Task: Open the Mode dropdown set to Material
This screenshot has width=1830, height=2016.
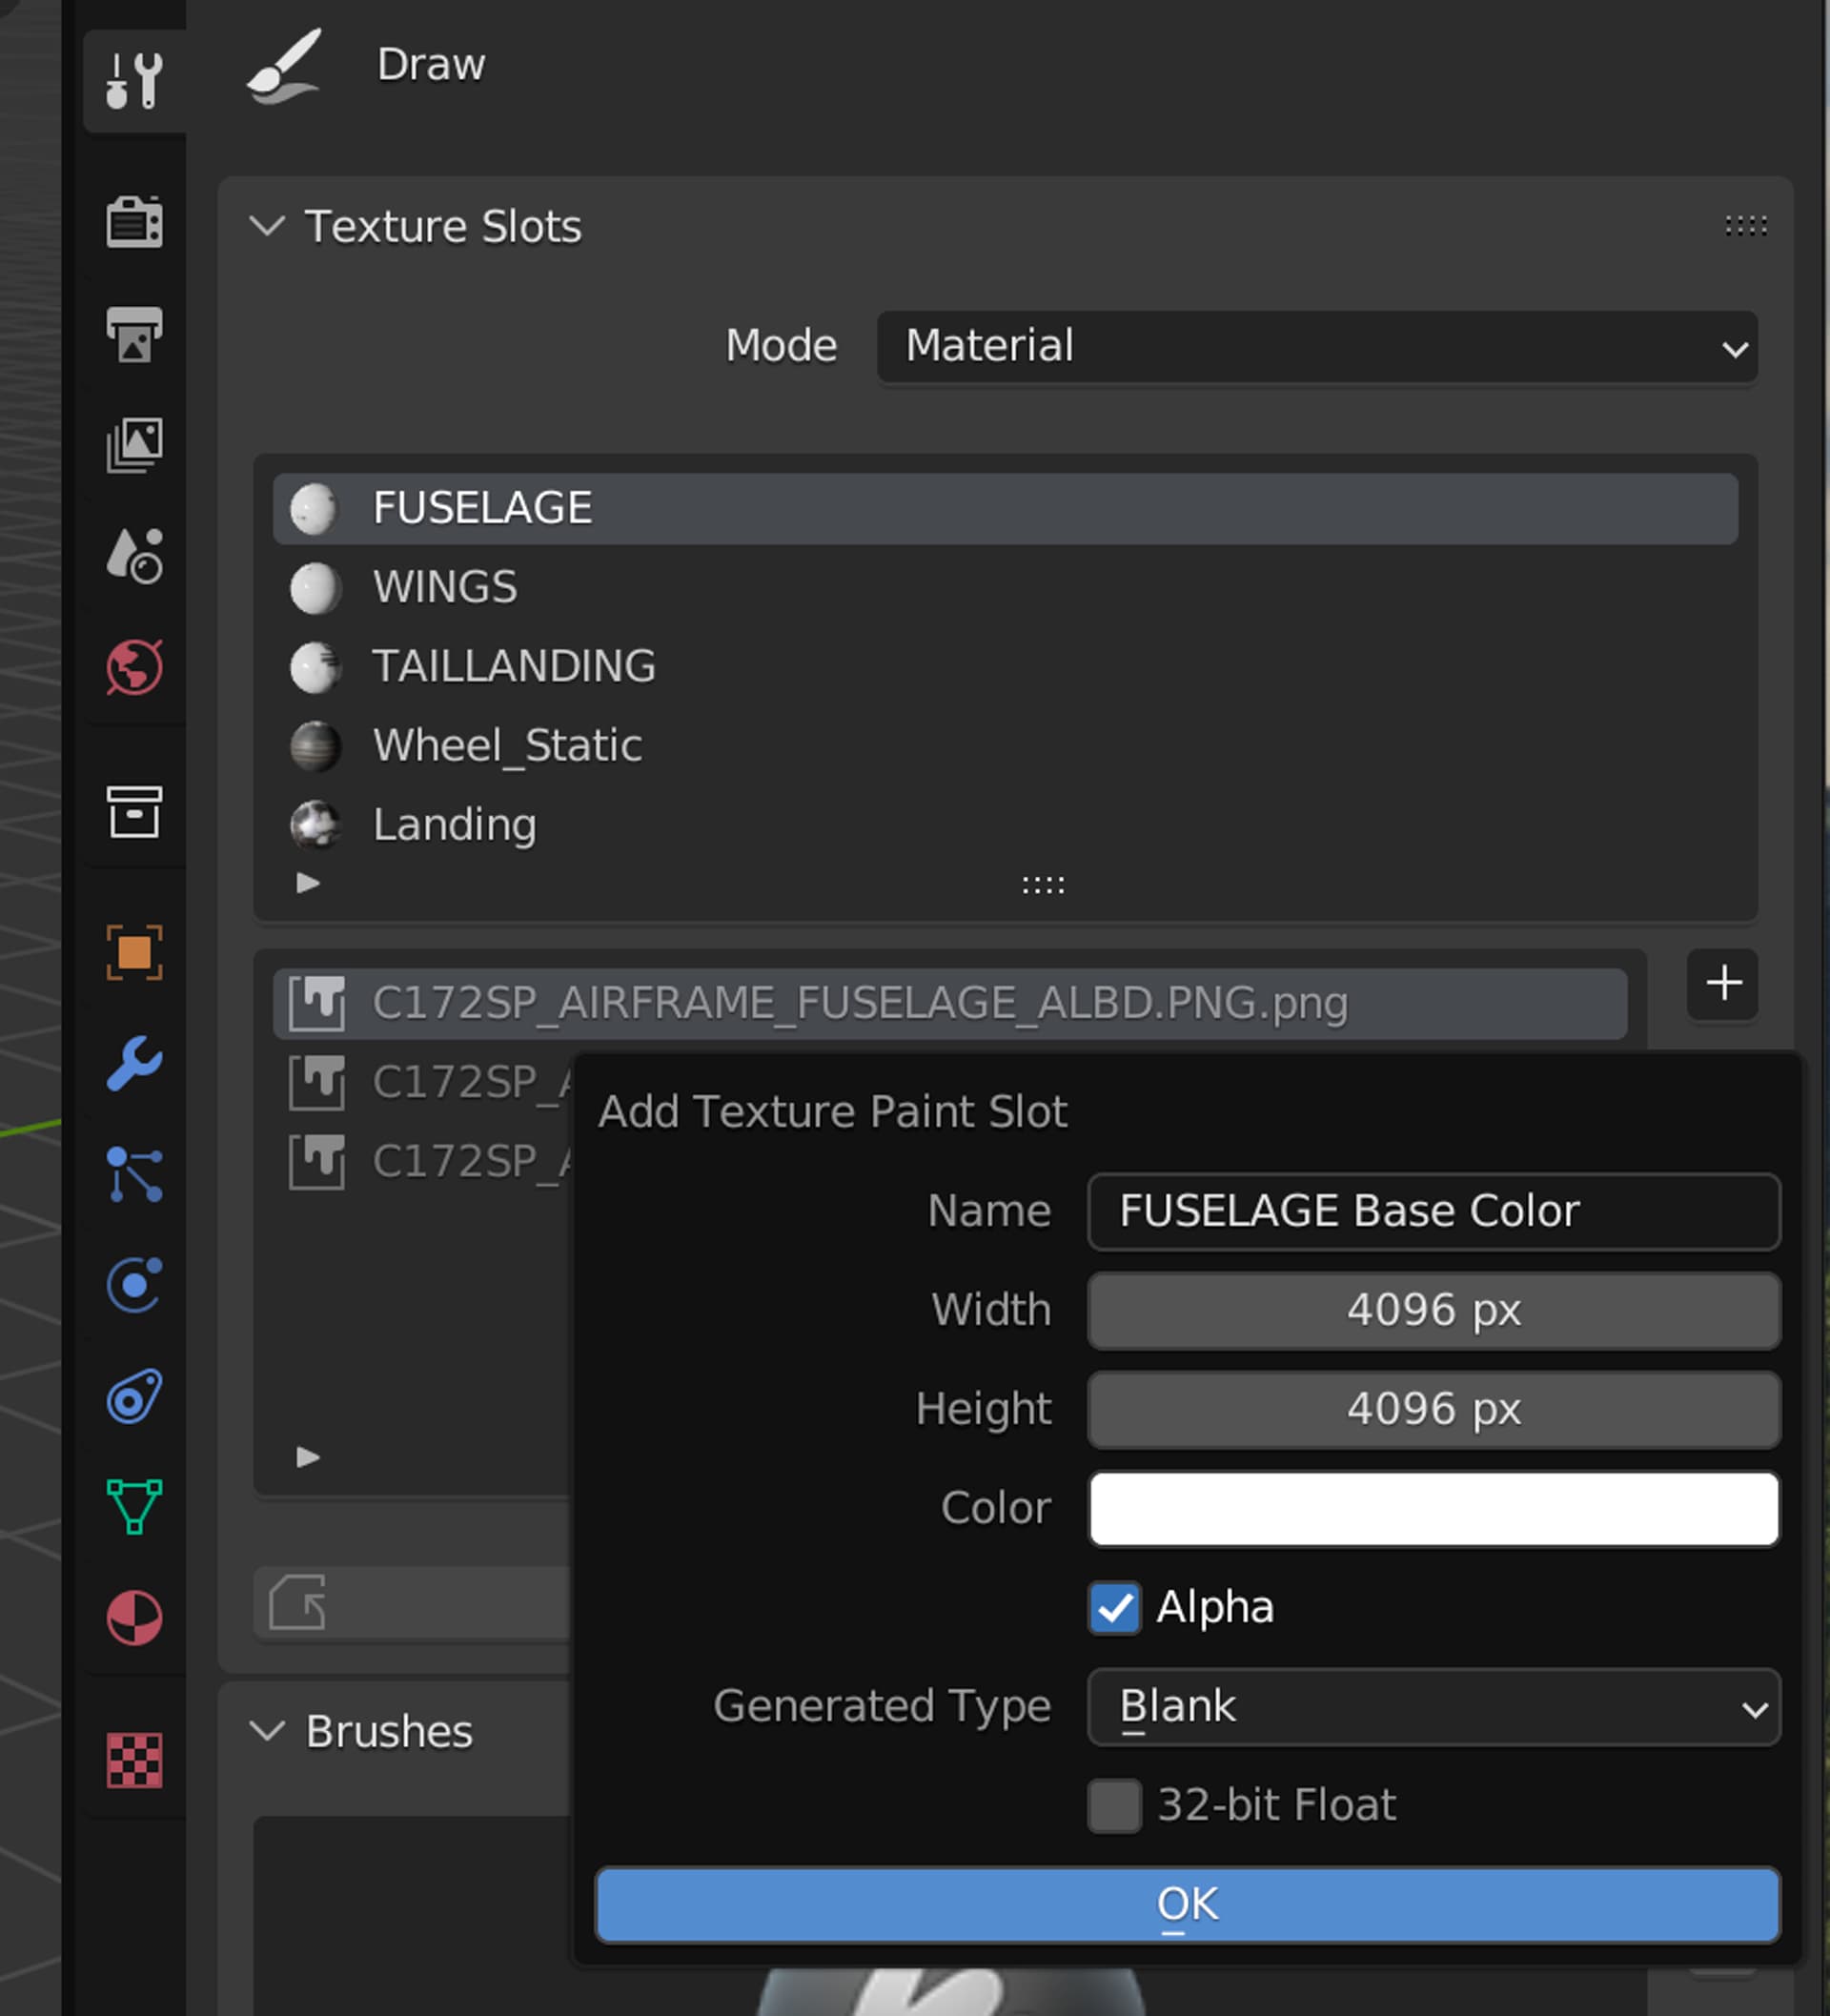Action: [x=1317, y=347]
